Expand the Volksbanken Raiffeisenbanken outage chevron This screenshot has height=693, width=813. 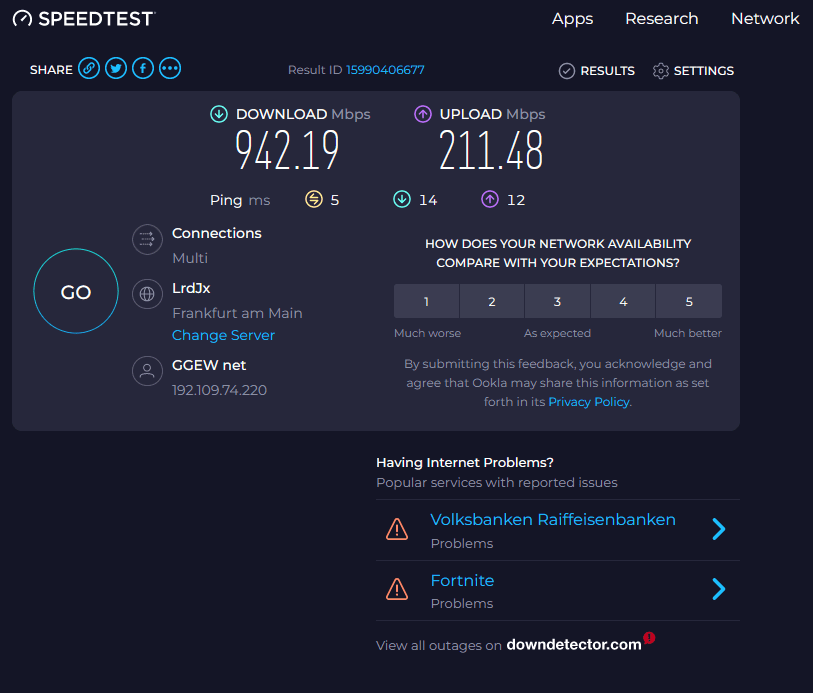(719, 529)
